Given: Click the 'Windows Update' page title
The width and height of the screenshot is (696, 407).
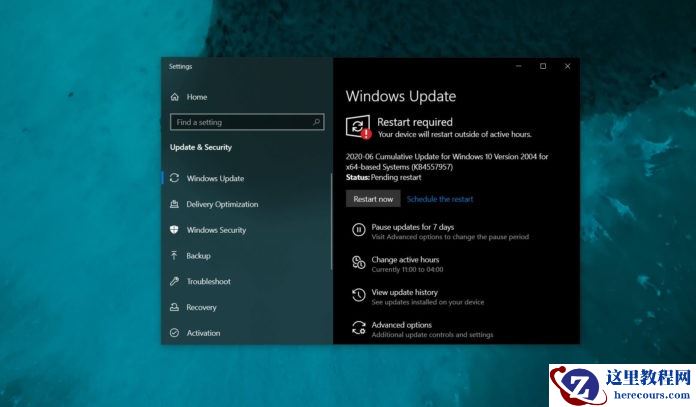Looking at the screenshot, I should tap(401, 96).
